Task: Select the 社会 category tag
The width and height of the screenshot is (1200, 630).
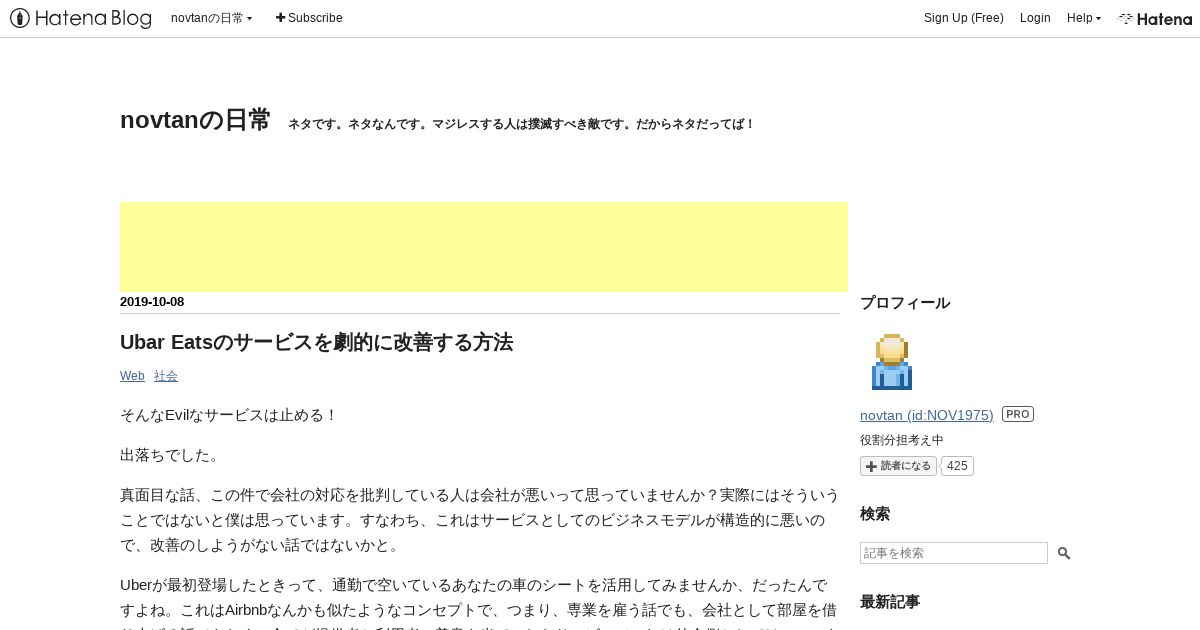Action: pyautogui.click(x=166, y=376)
